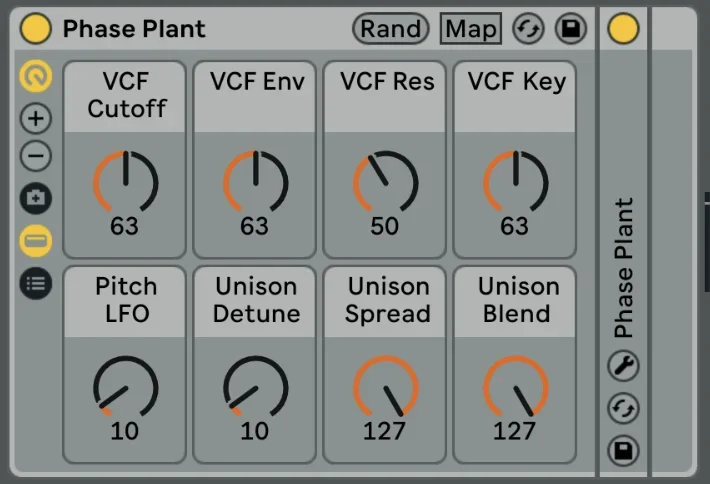Select the VCF Cutoff macro label
The height and width of the screenshot is (484, 710).
[126, 95]
